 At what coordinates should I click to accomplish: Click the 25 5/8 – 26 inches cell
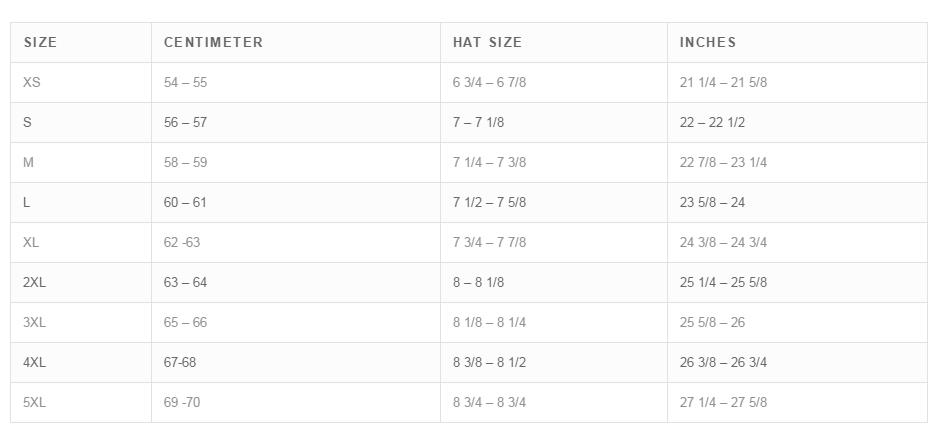tap(712, 322)
